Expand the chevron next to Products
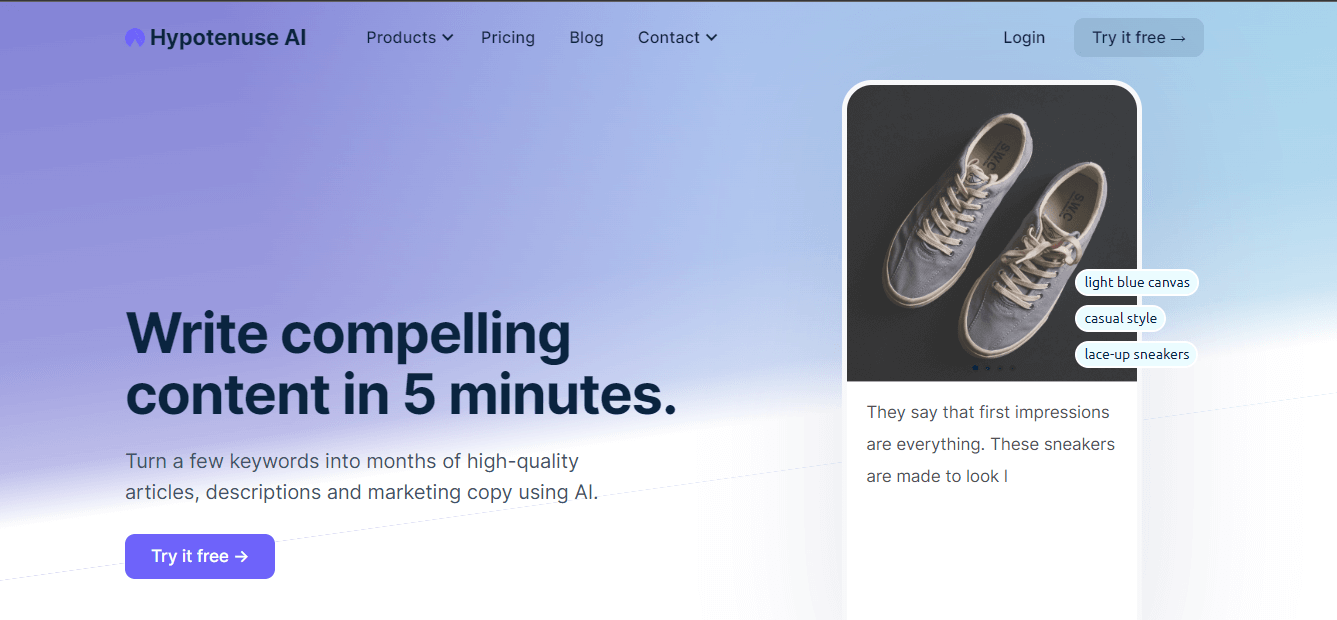 (448, 38)
